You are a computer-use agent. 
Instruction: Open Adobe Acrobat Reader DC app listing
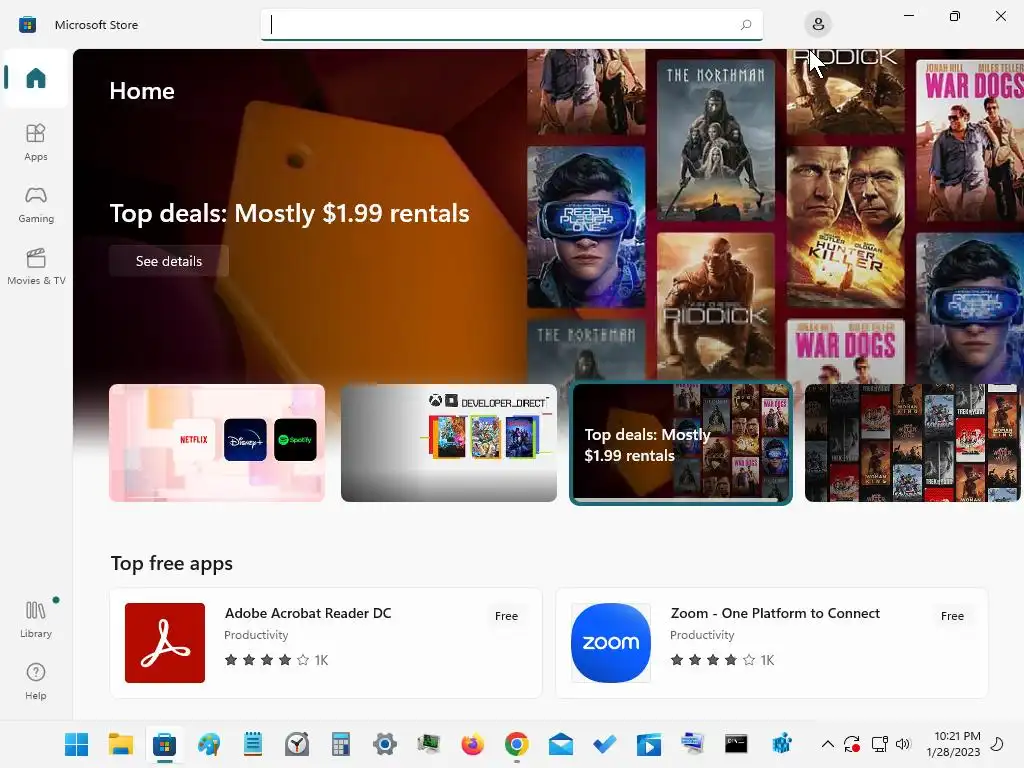coord(326,643)
